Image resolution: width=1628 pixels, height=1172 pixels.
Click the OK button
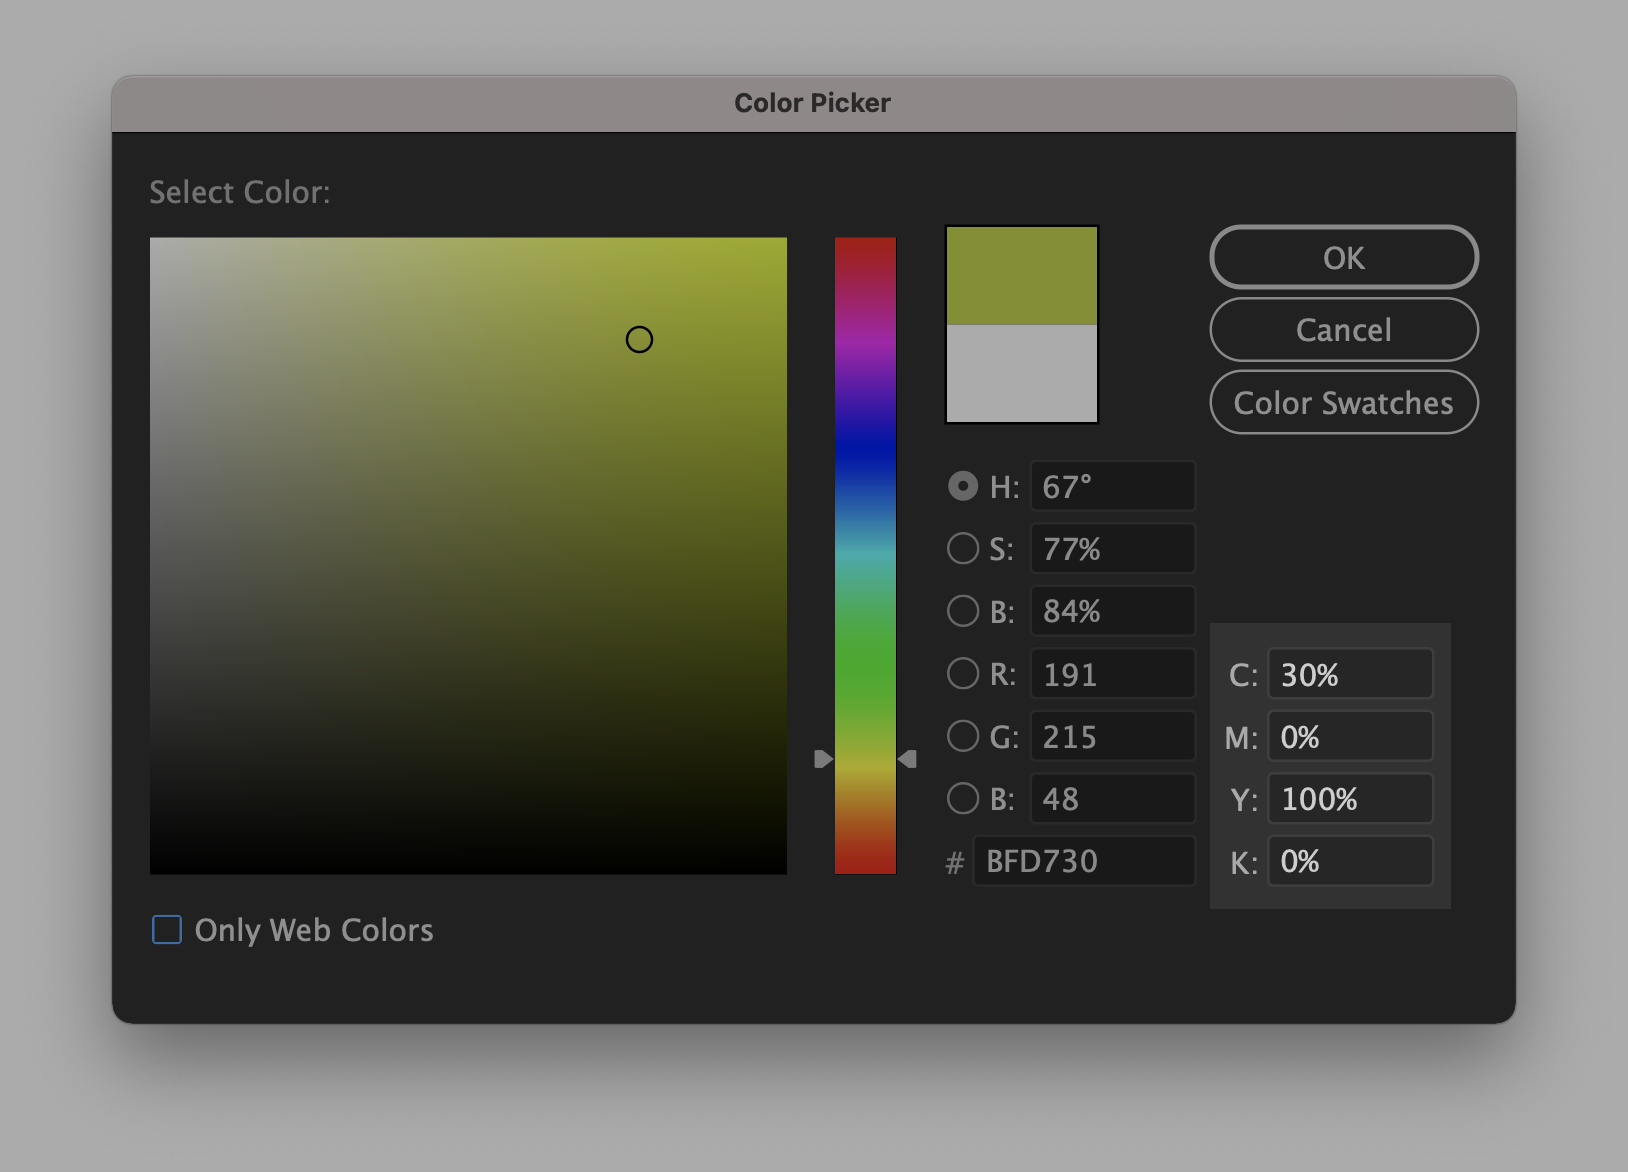coord(1343,258)
